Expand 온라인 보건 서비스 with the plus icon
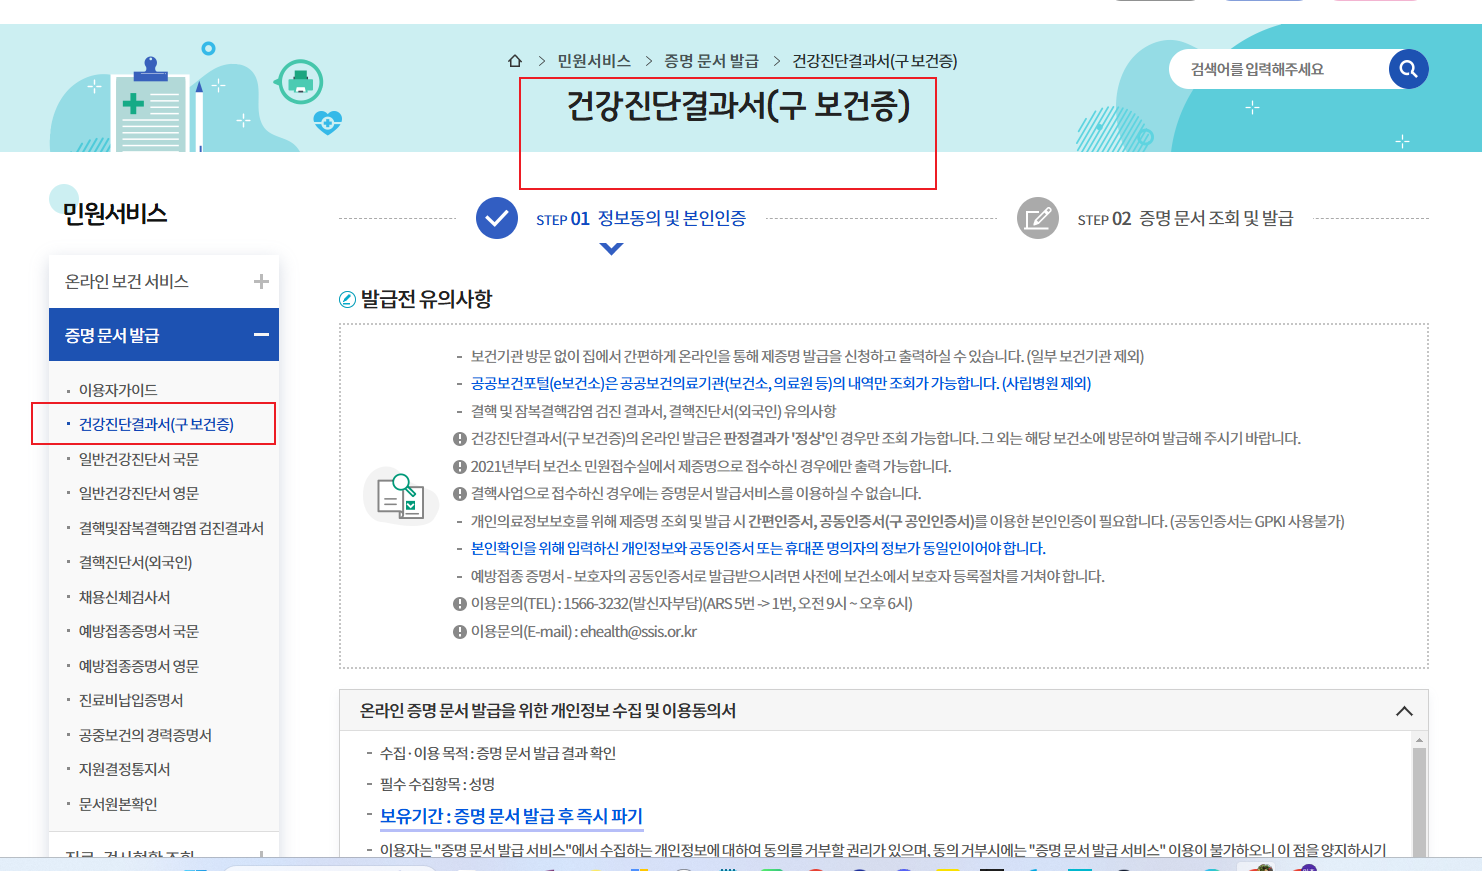The image size is (1482, 871). [x=262, y=281]
